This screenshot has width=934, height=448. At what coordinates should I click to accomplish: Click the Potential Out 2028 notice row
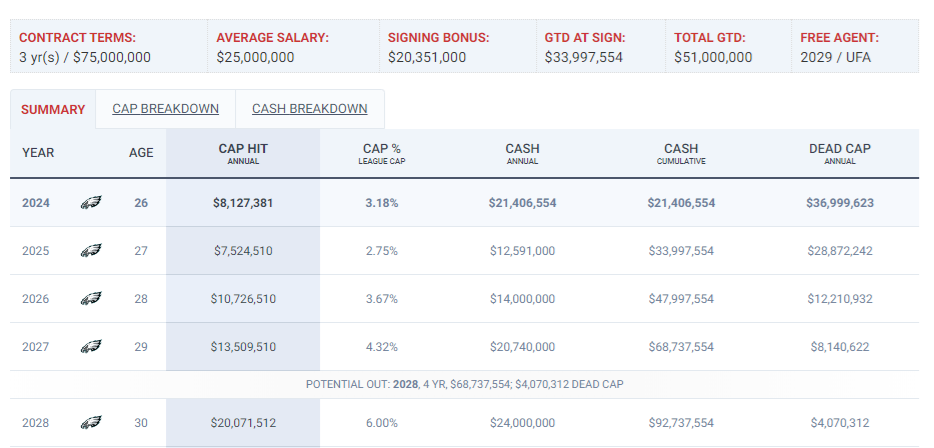(x=464, y=384)
